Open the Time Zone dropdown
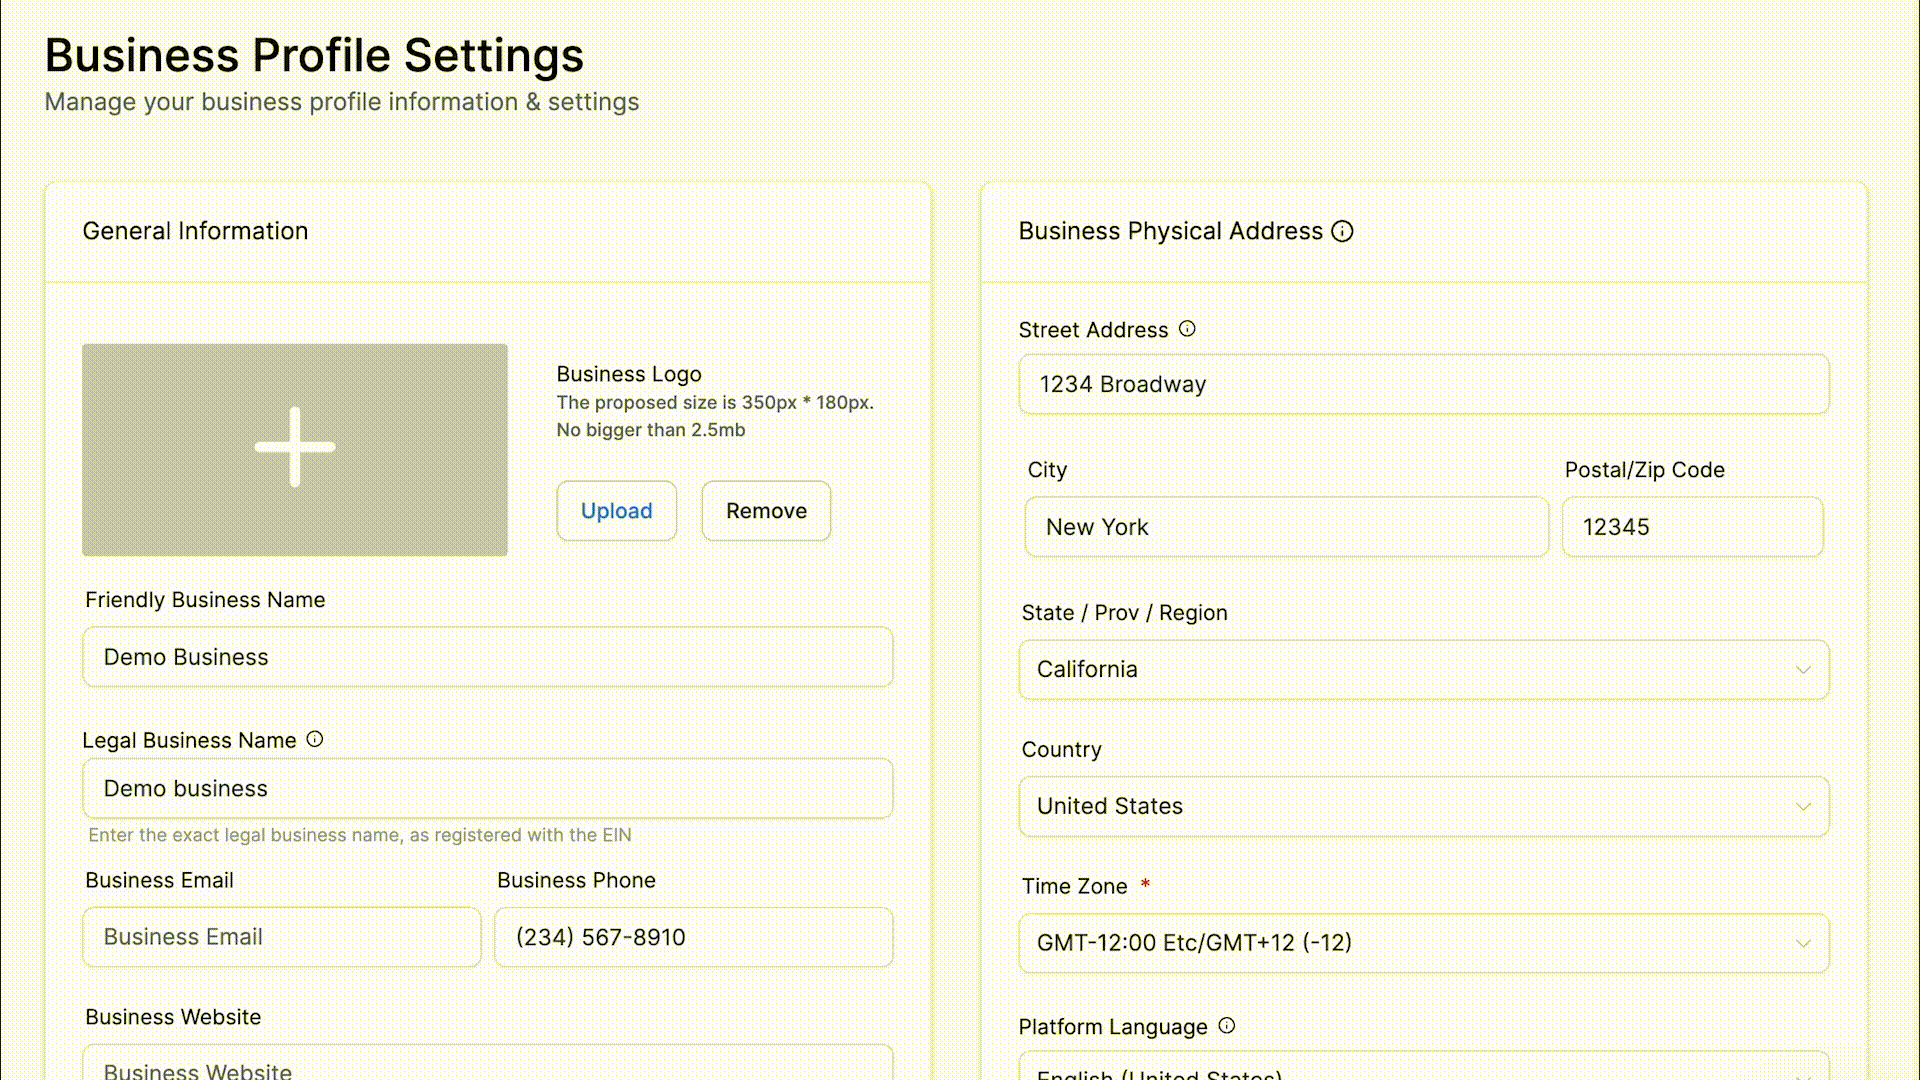Screen dimensions: 1920x1080 point(1423,943)
